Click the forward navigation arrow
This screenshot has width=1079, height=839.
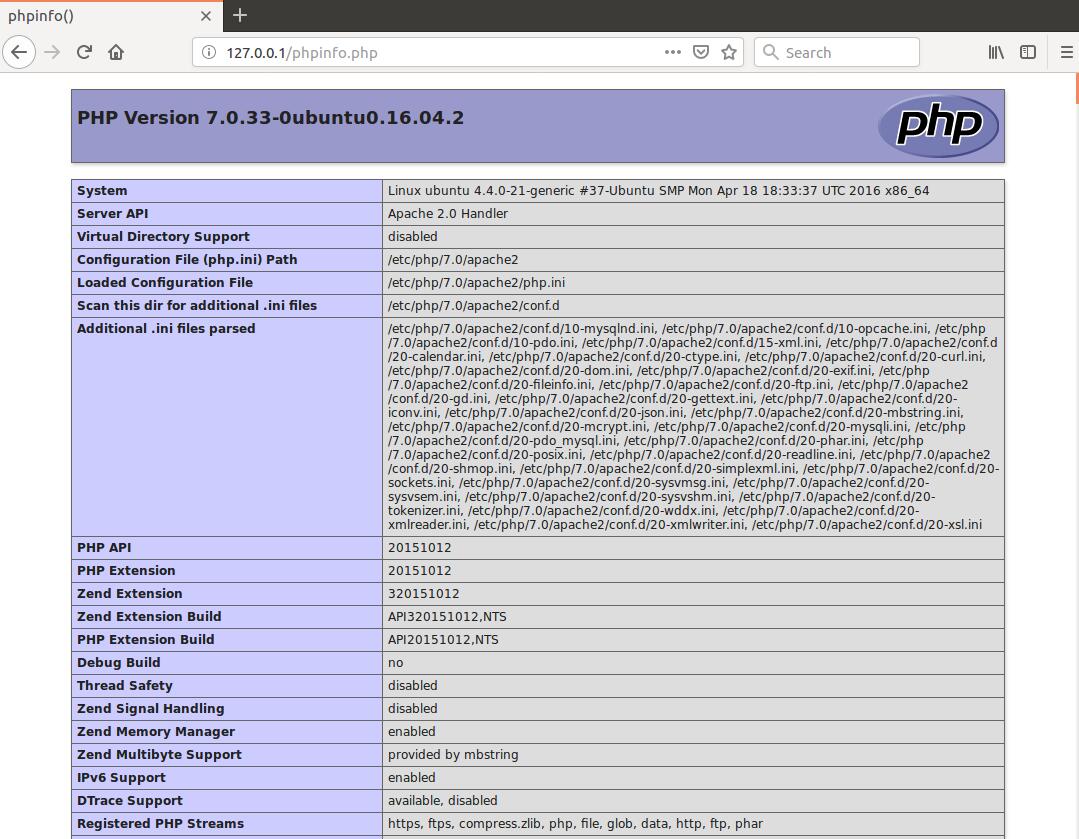(53, 52)
